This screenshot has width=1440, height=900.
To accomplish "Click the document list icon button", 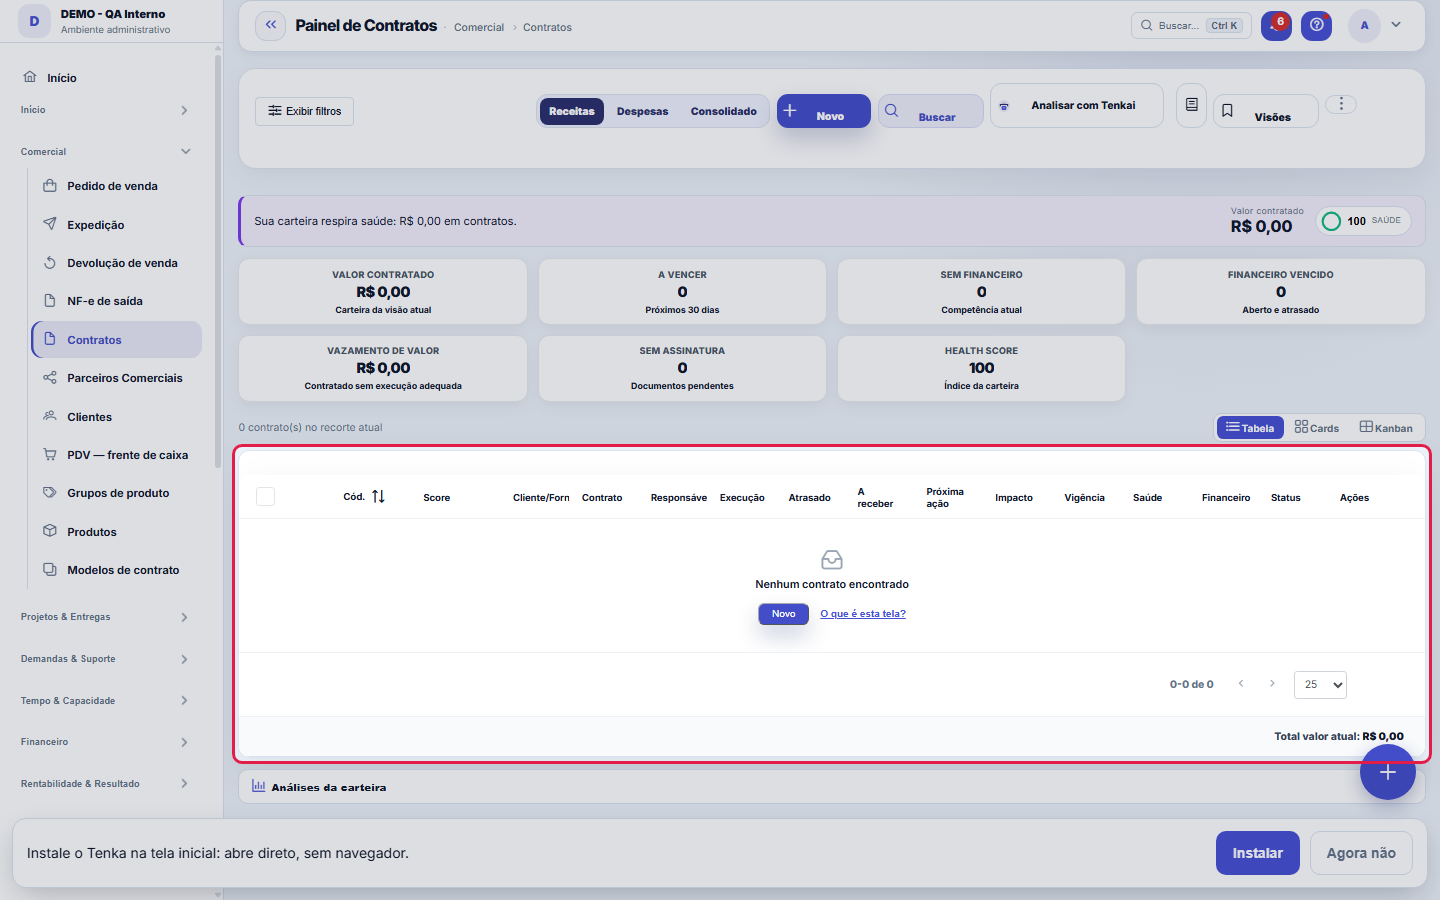I will 1191,105.
